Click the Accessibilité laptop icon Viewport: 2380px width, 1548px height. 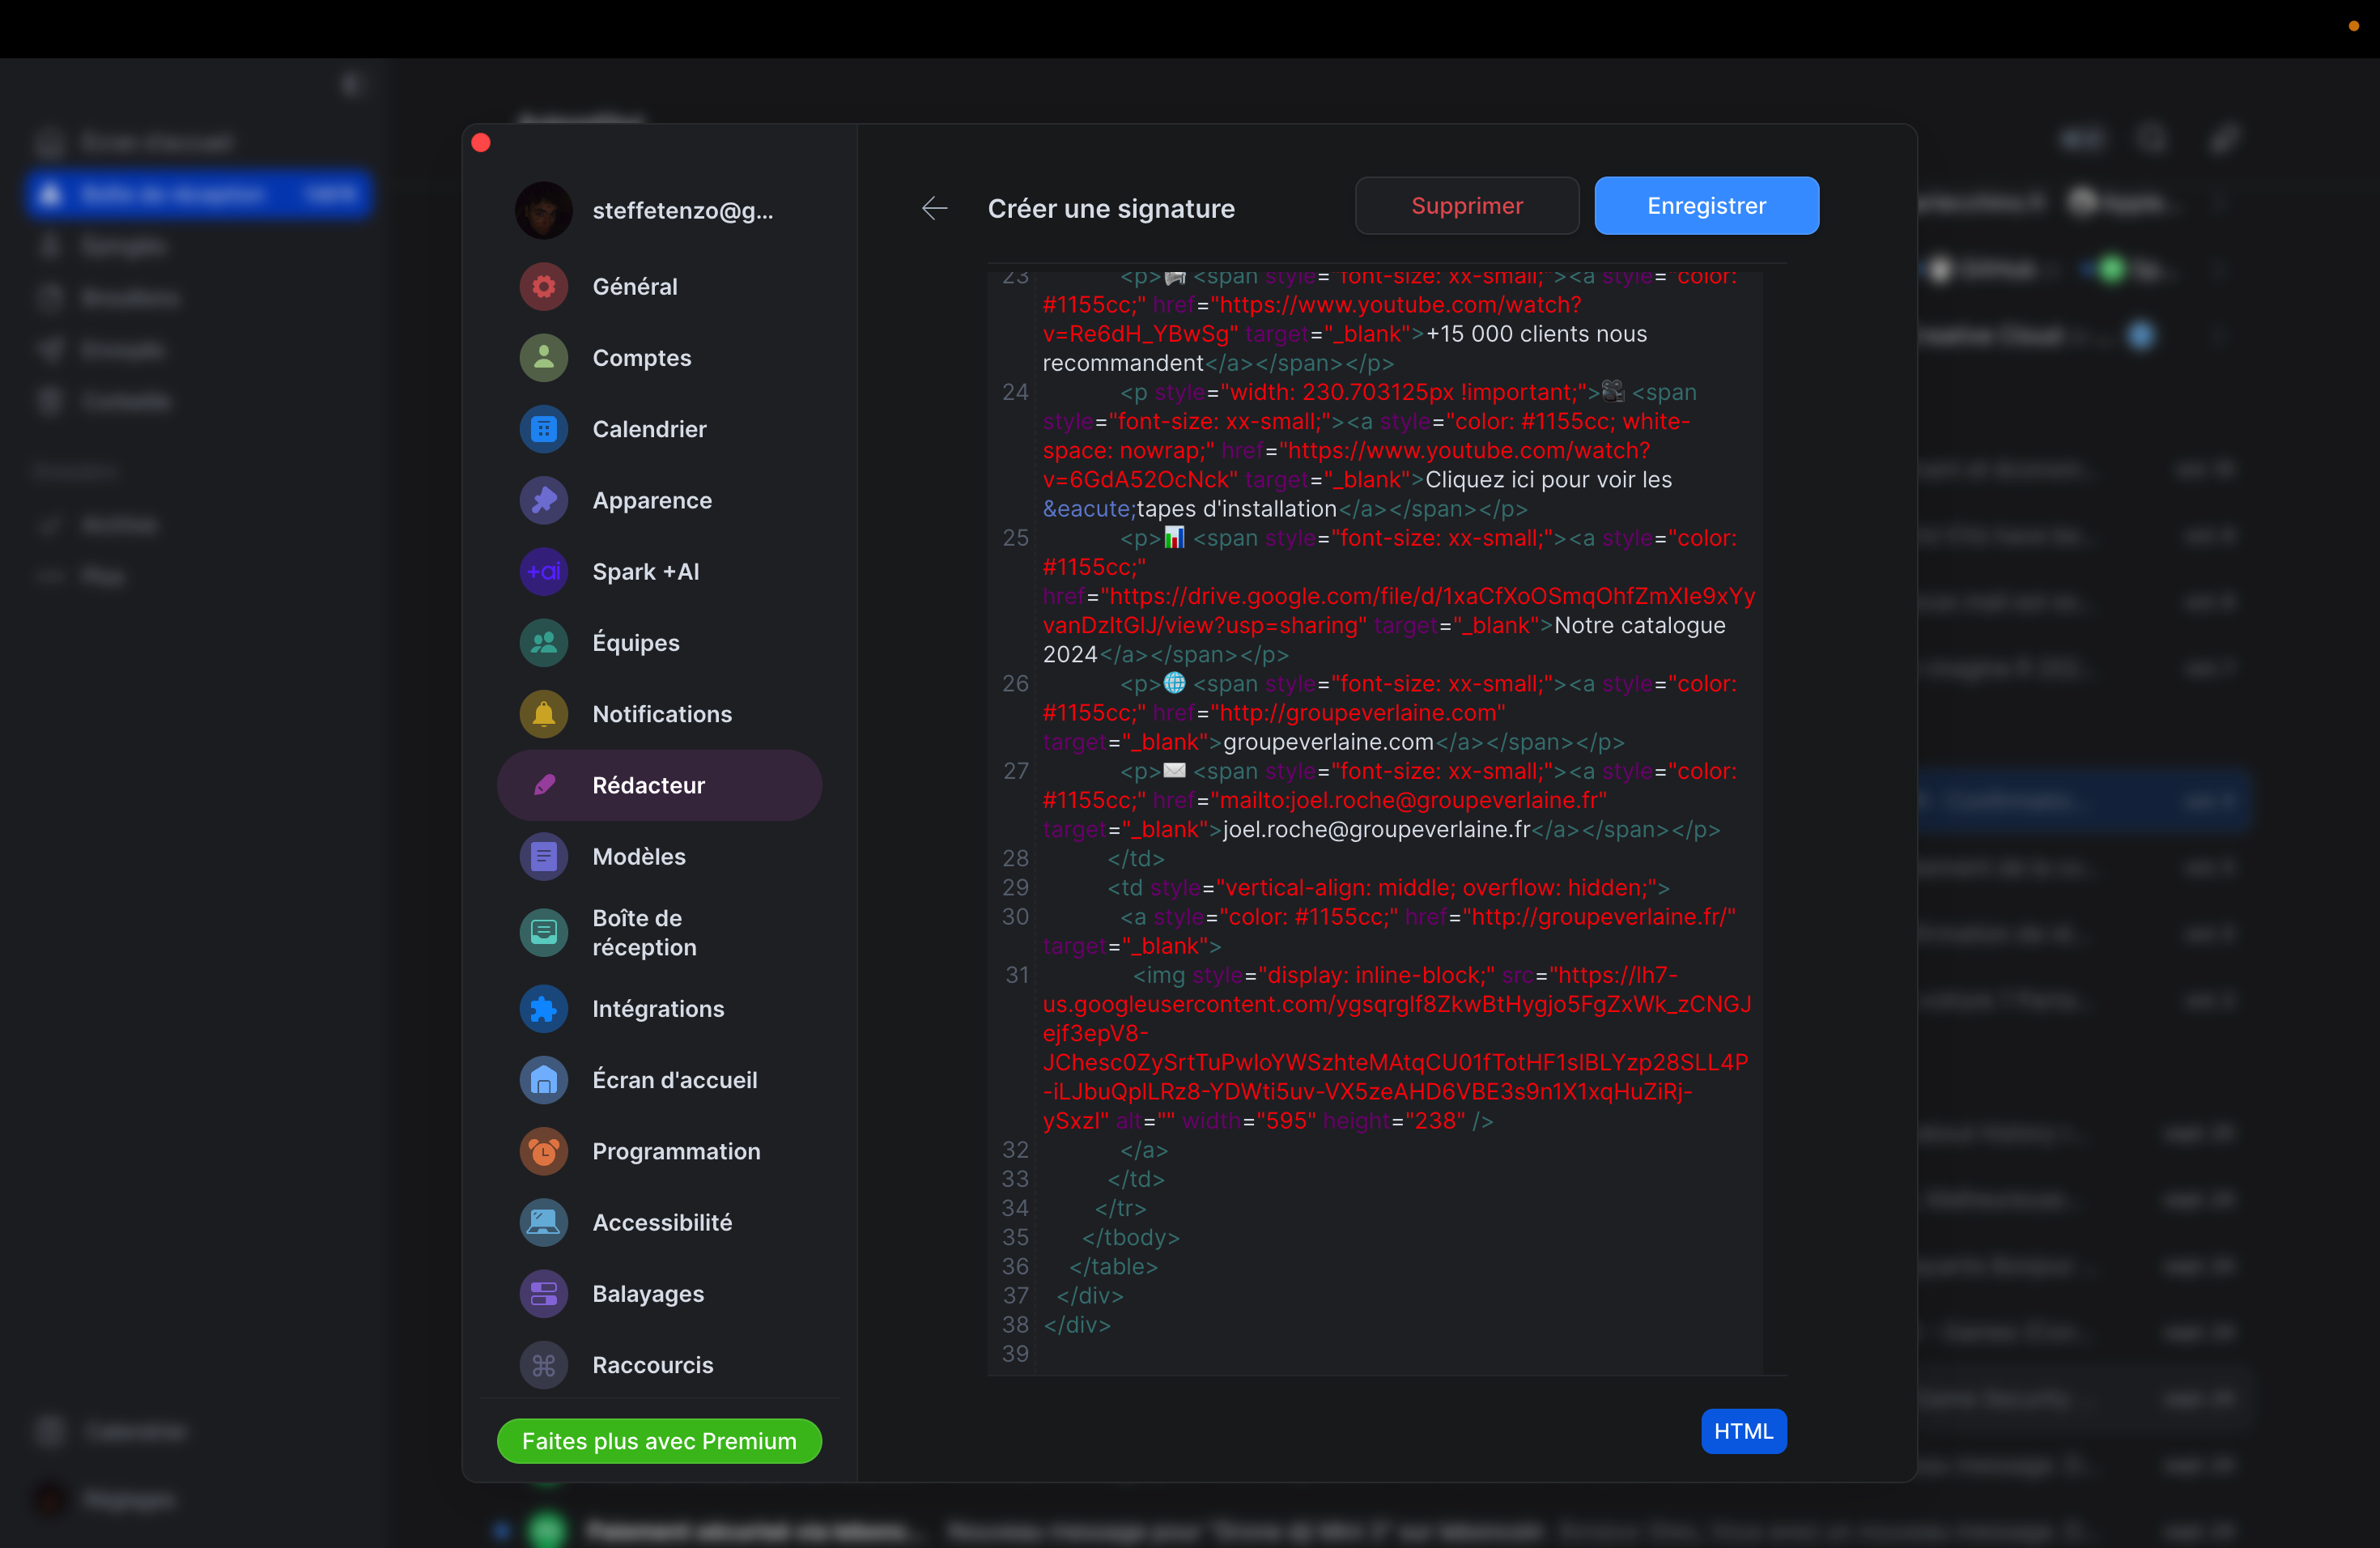click(543, 1222)
